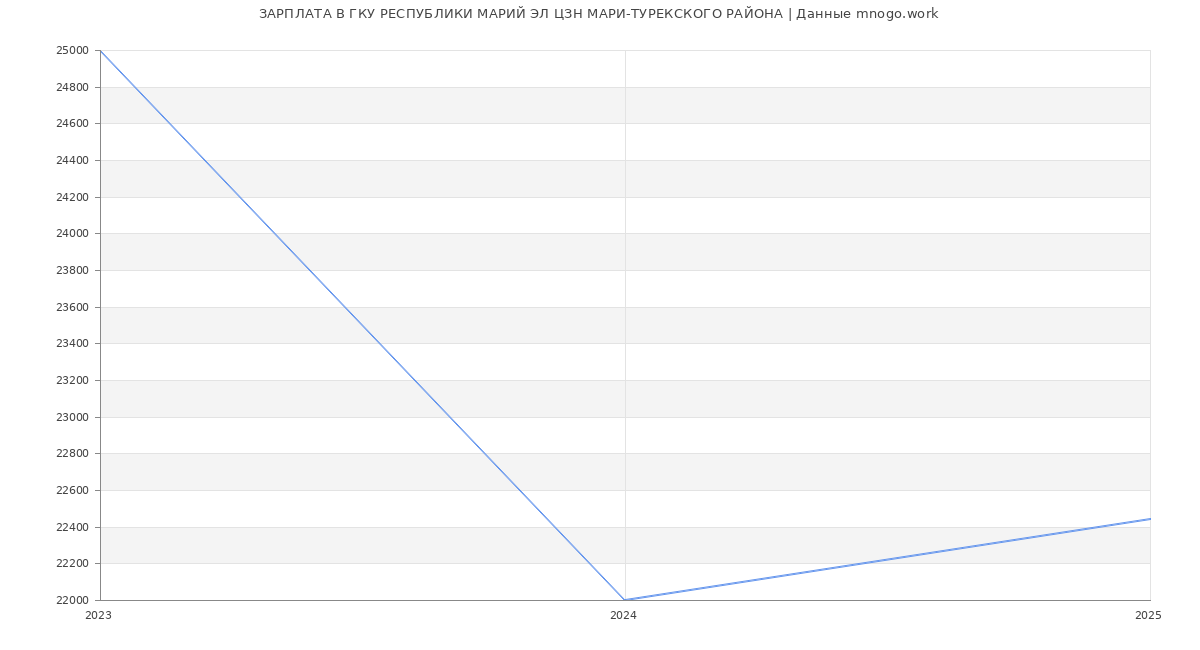
Task: Click the 24600 y-axis tick label
Action: 72,124
